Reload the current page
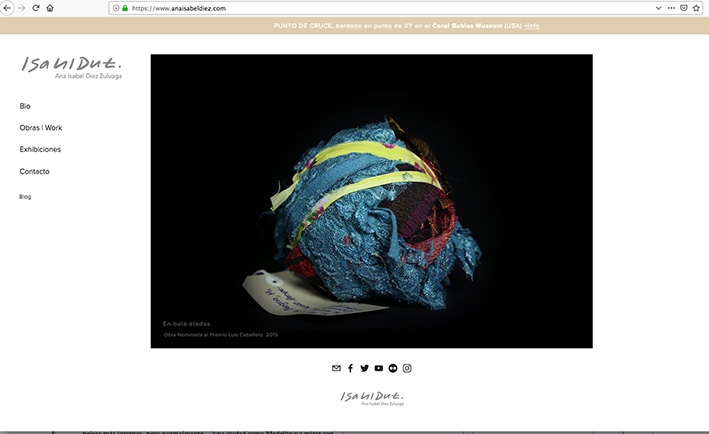This screenshot has height=434, width=709. pyautogui.click(x=36, y=8)
